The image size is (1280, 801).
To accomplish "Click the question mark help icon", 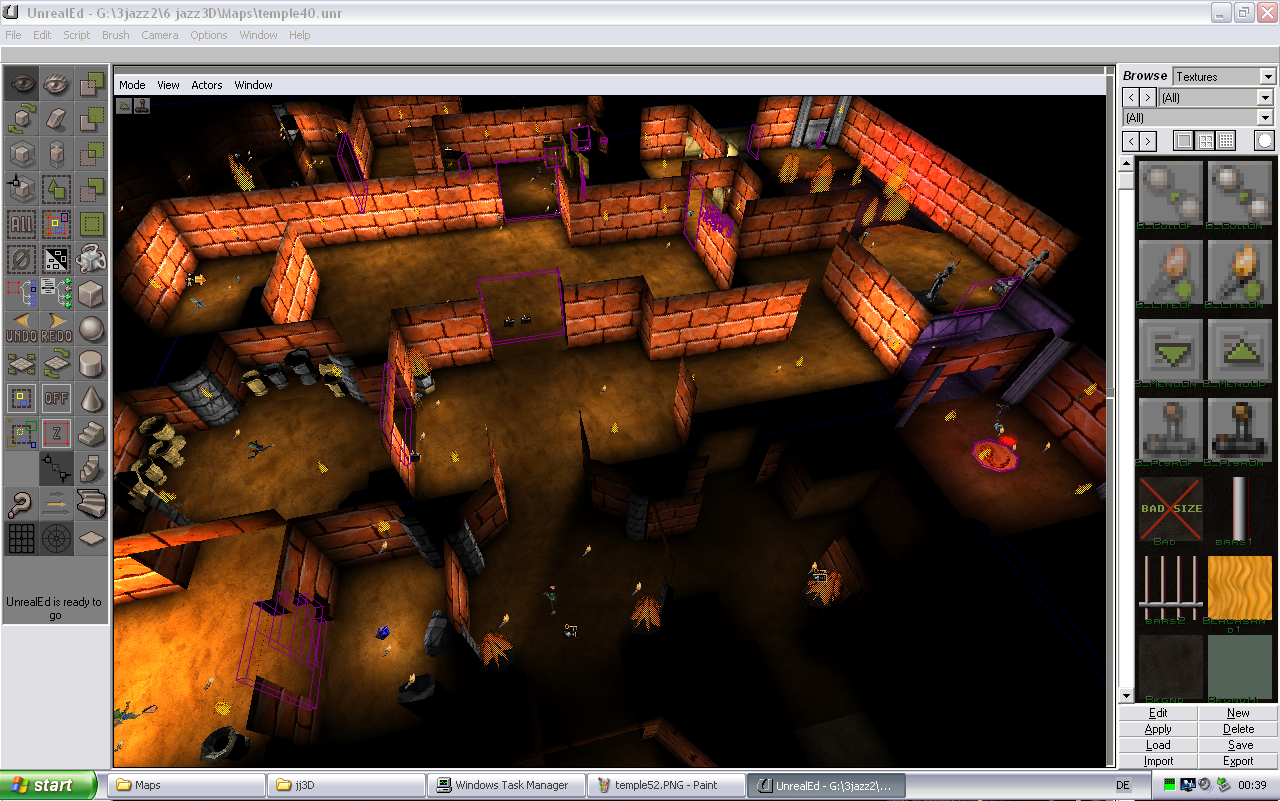I will 22,504.
